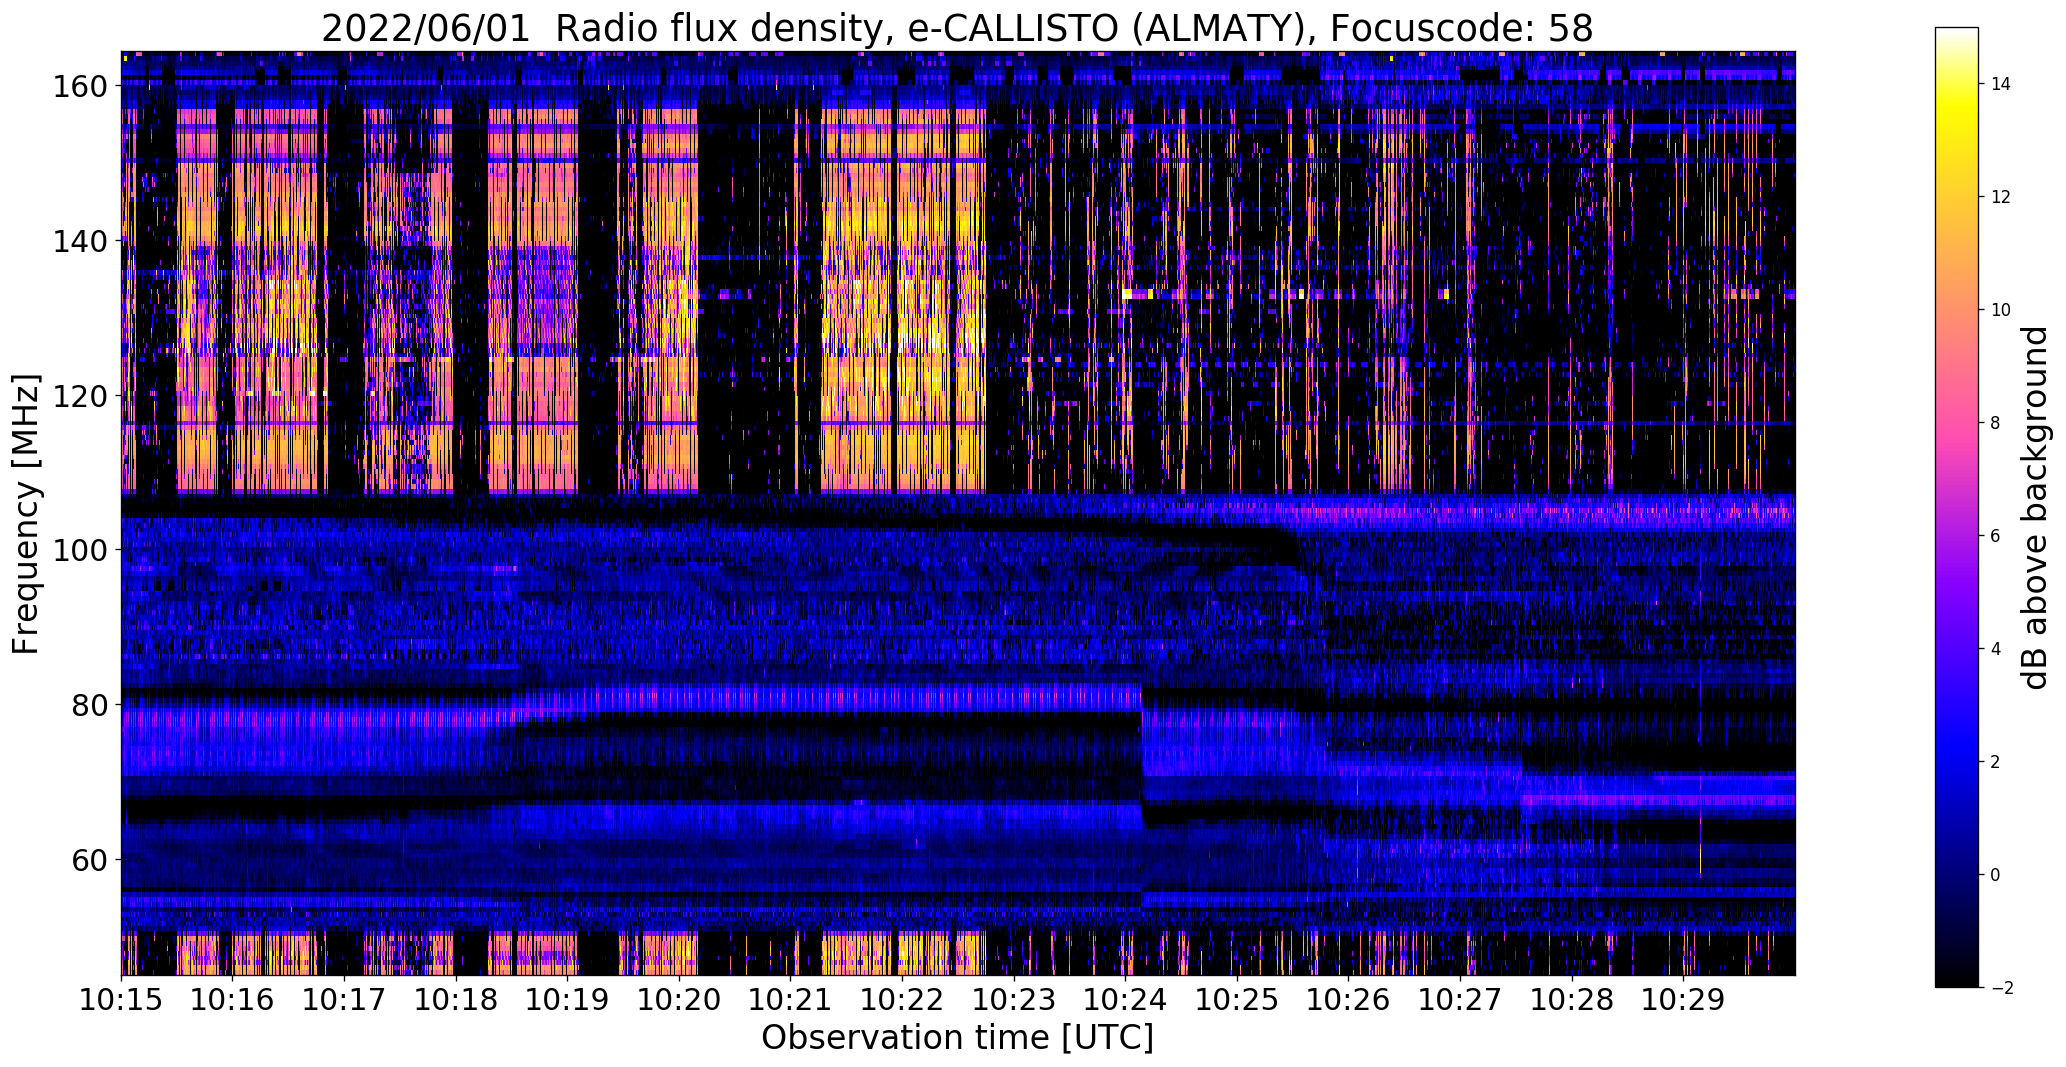Click the 'Observation time [UTC]' x-axis label
Screen dimensions: 2066x1067
pos(957,1038)
